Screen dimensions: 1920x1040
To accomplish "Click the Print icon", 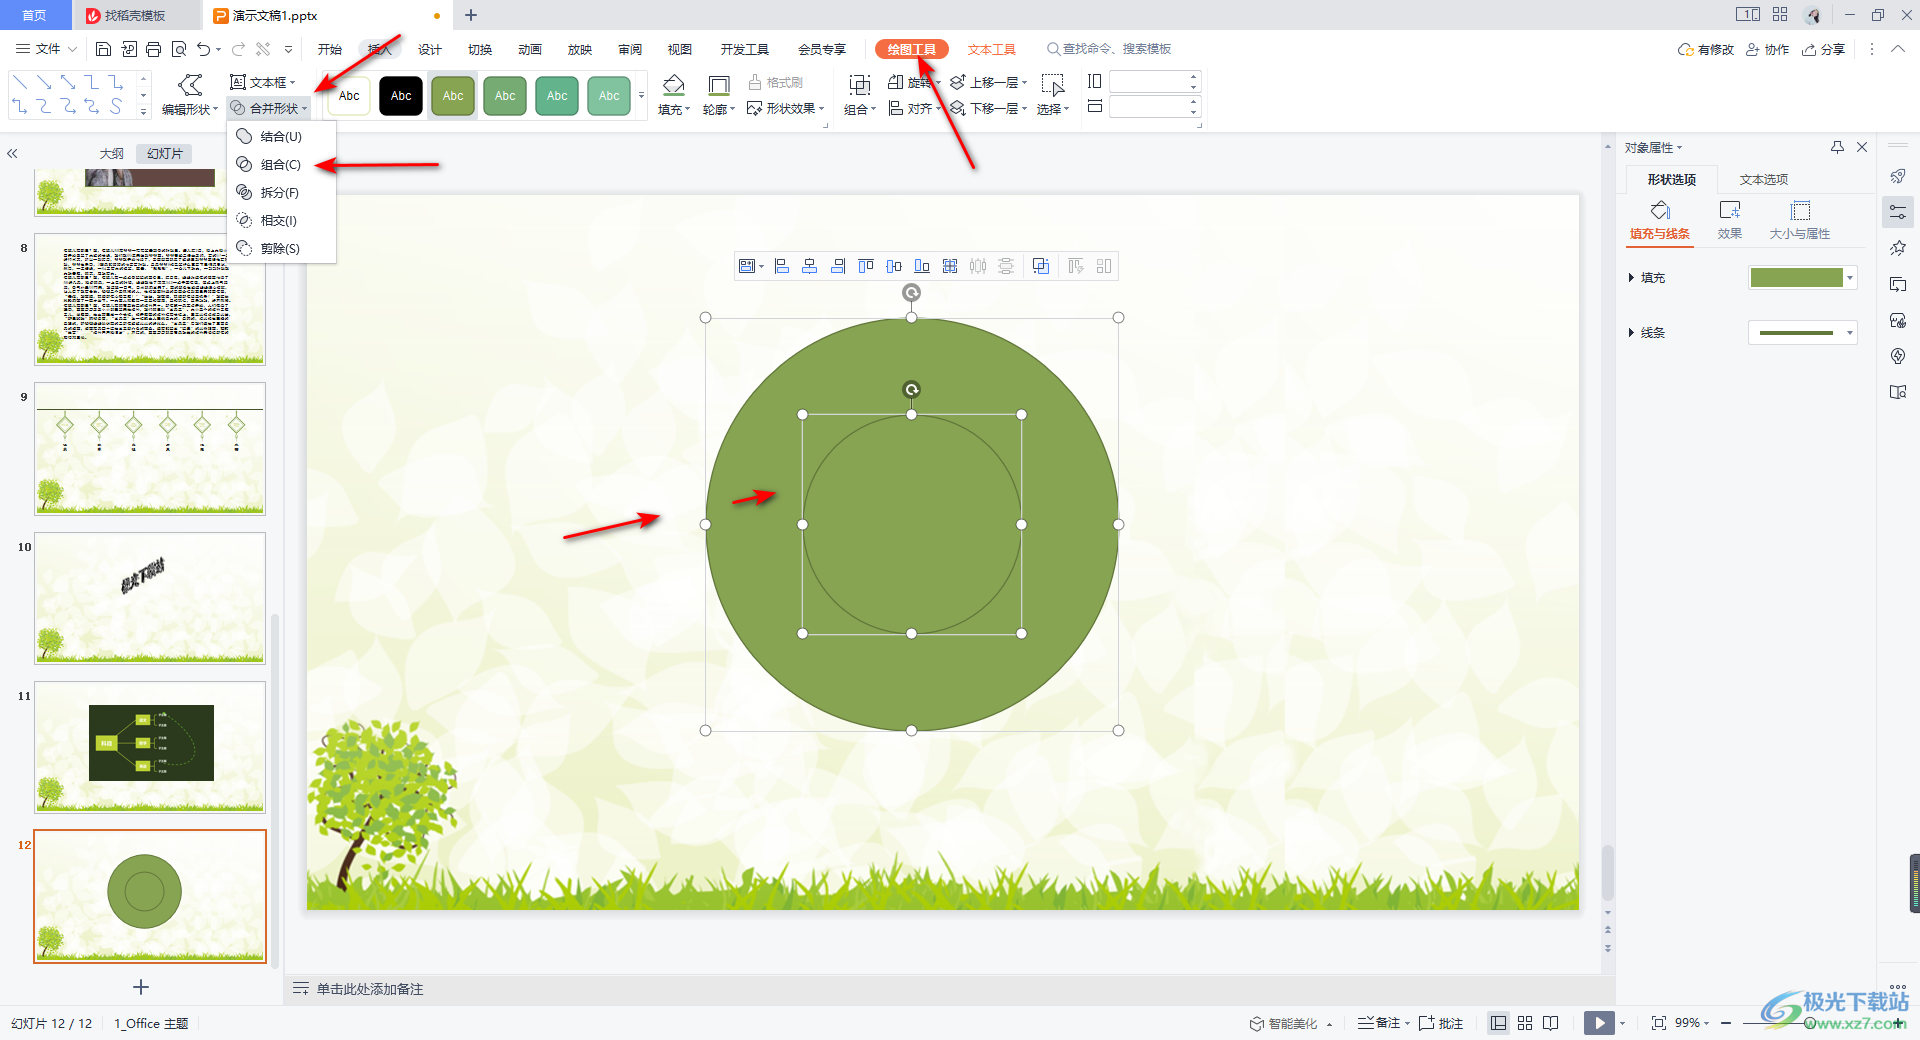I will 153,49.
